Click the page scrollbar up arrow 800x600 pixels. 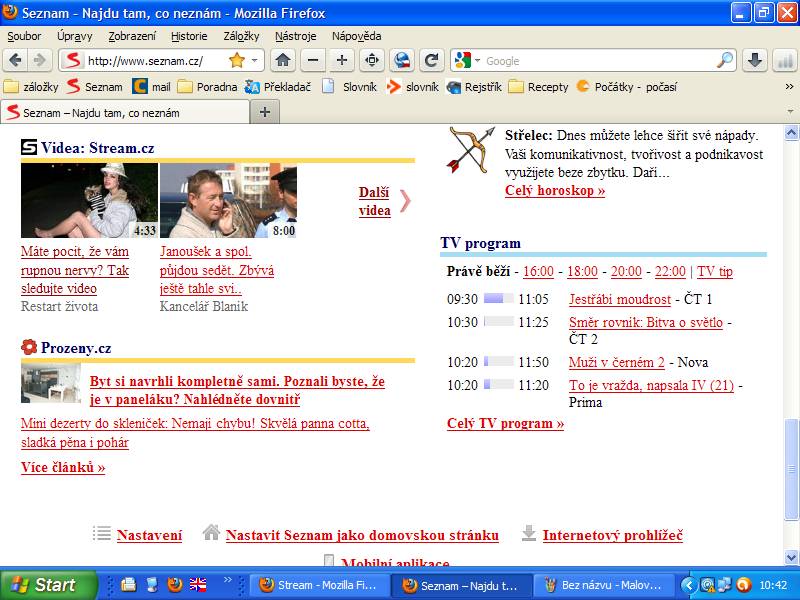pyautogui.click(x=791, y=134)
